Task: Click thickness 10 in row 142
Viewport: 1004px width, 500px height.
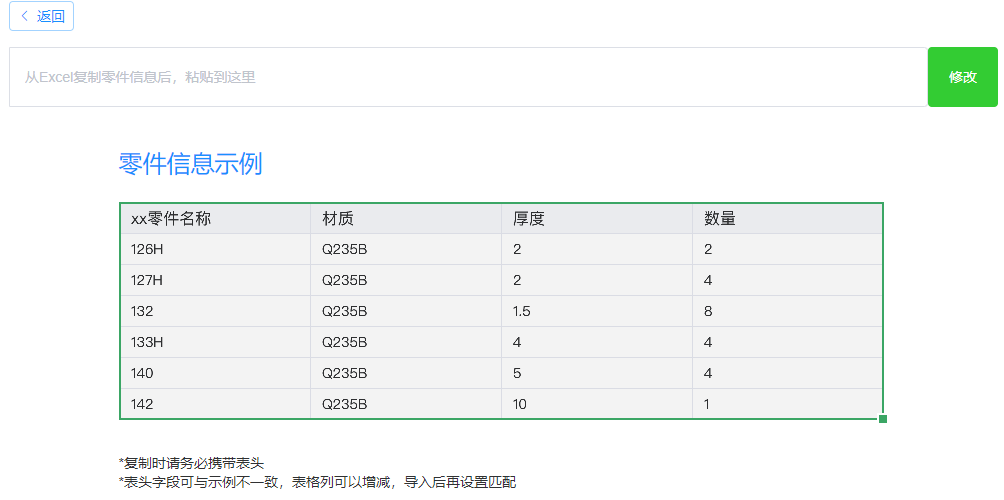Action: click(597, 404)
